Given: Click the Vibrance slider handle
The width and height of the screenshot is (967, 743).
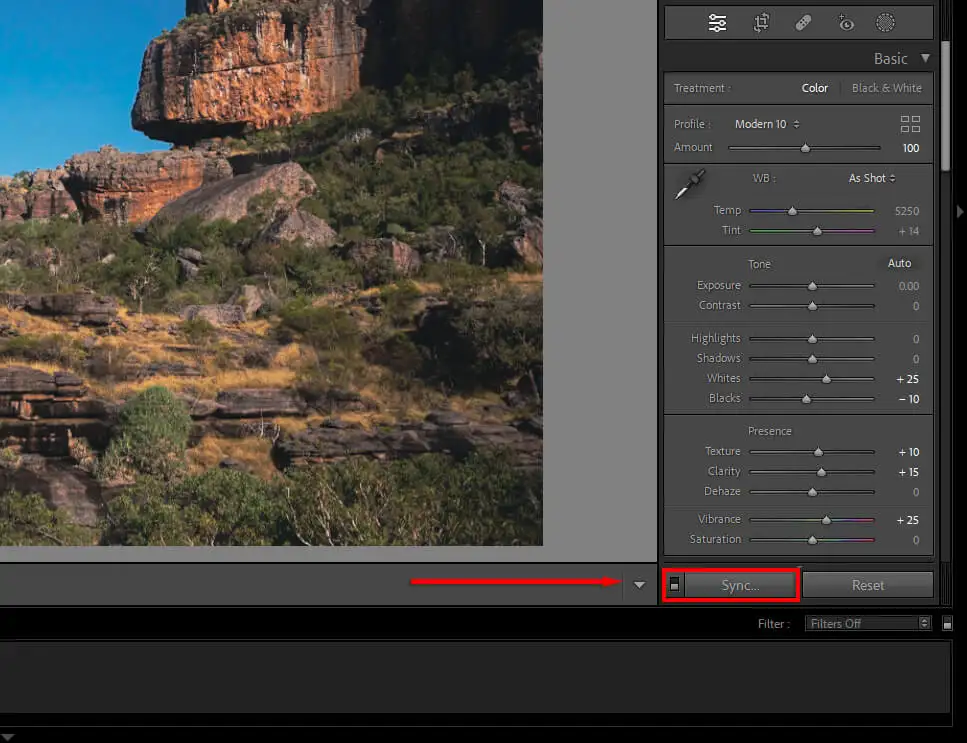Looking at the screenshot, I should (826, 520).
